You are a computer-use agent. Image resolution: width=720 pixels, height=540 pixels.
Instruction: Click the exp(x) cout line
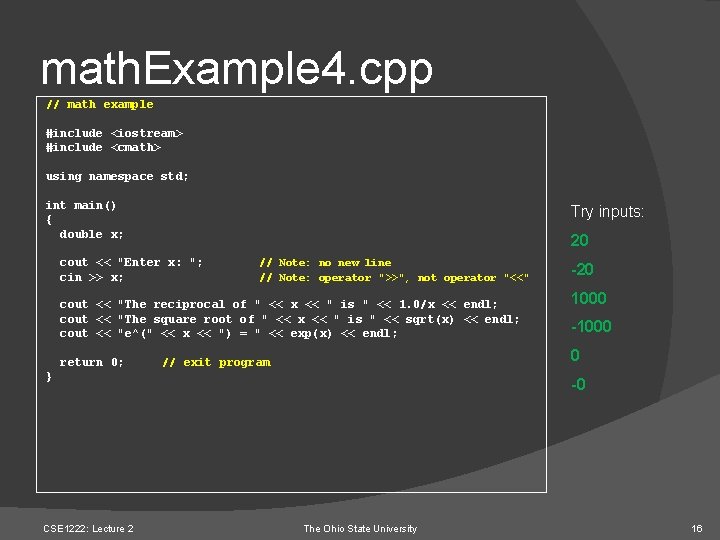pyautogui.click(x=228, y=333)
